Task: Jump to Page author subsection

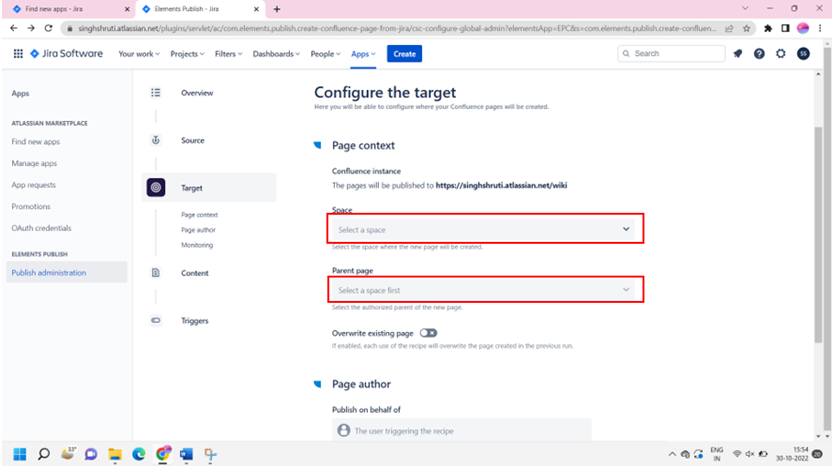Action: 198,230
